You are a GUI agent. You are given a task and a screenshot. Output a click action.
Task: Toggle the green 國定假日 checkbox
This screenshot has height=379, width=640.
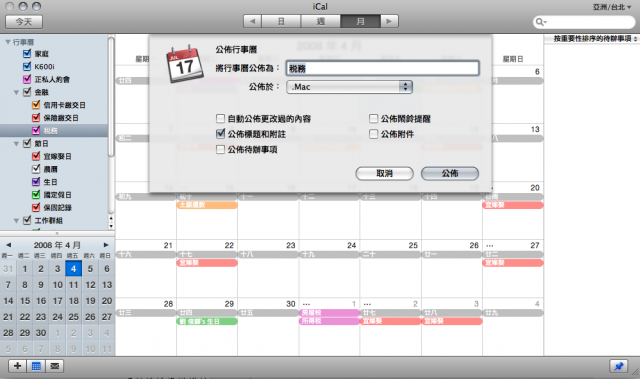tap(36, 195)
